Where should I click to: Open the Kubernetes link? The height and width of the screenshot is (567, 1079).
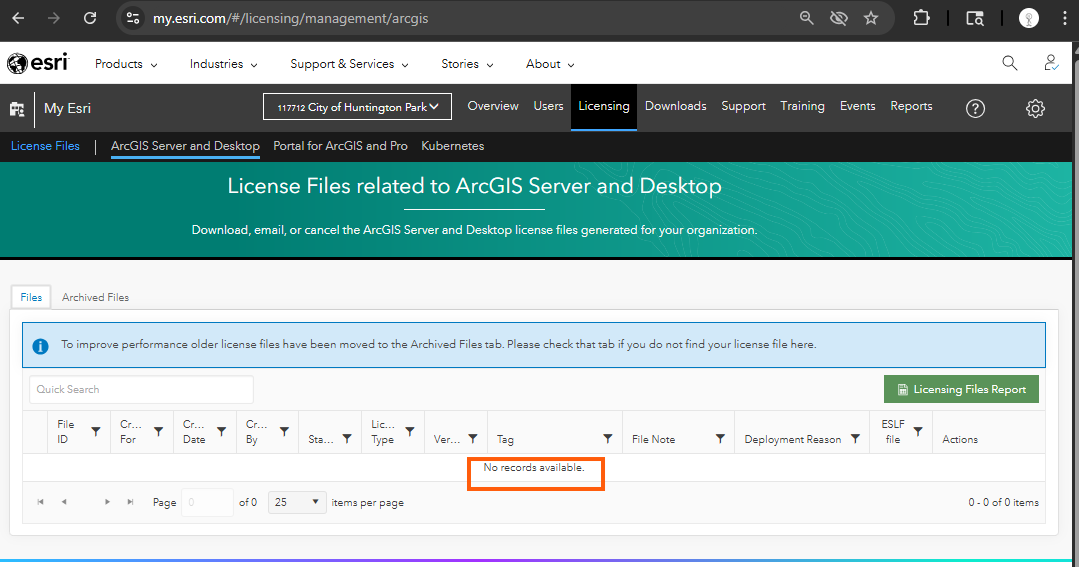pyautogui.click(x=452, y=146)
